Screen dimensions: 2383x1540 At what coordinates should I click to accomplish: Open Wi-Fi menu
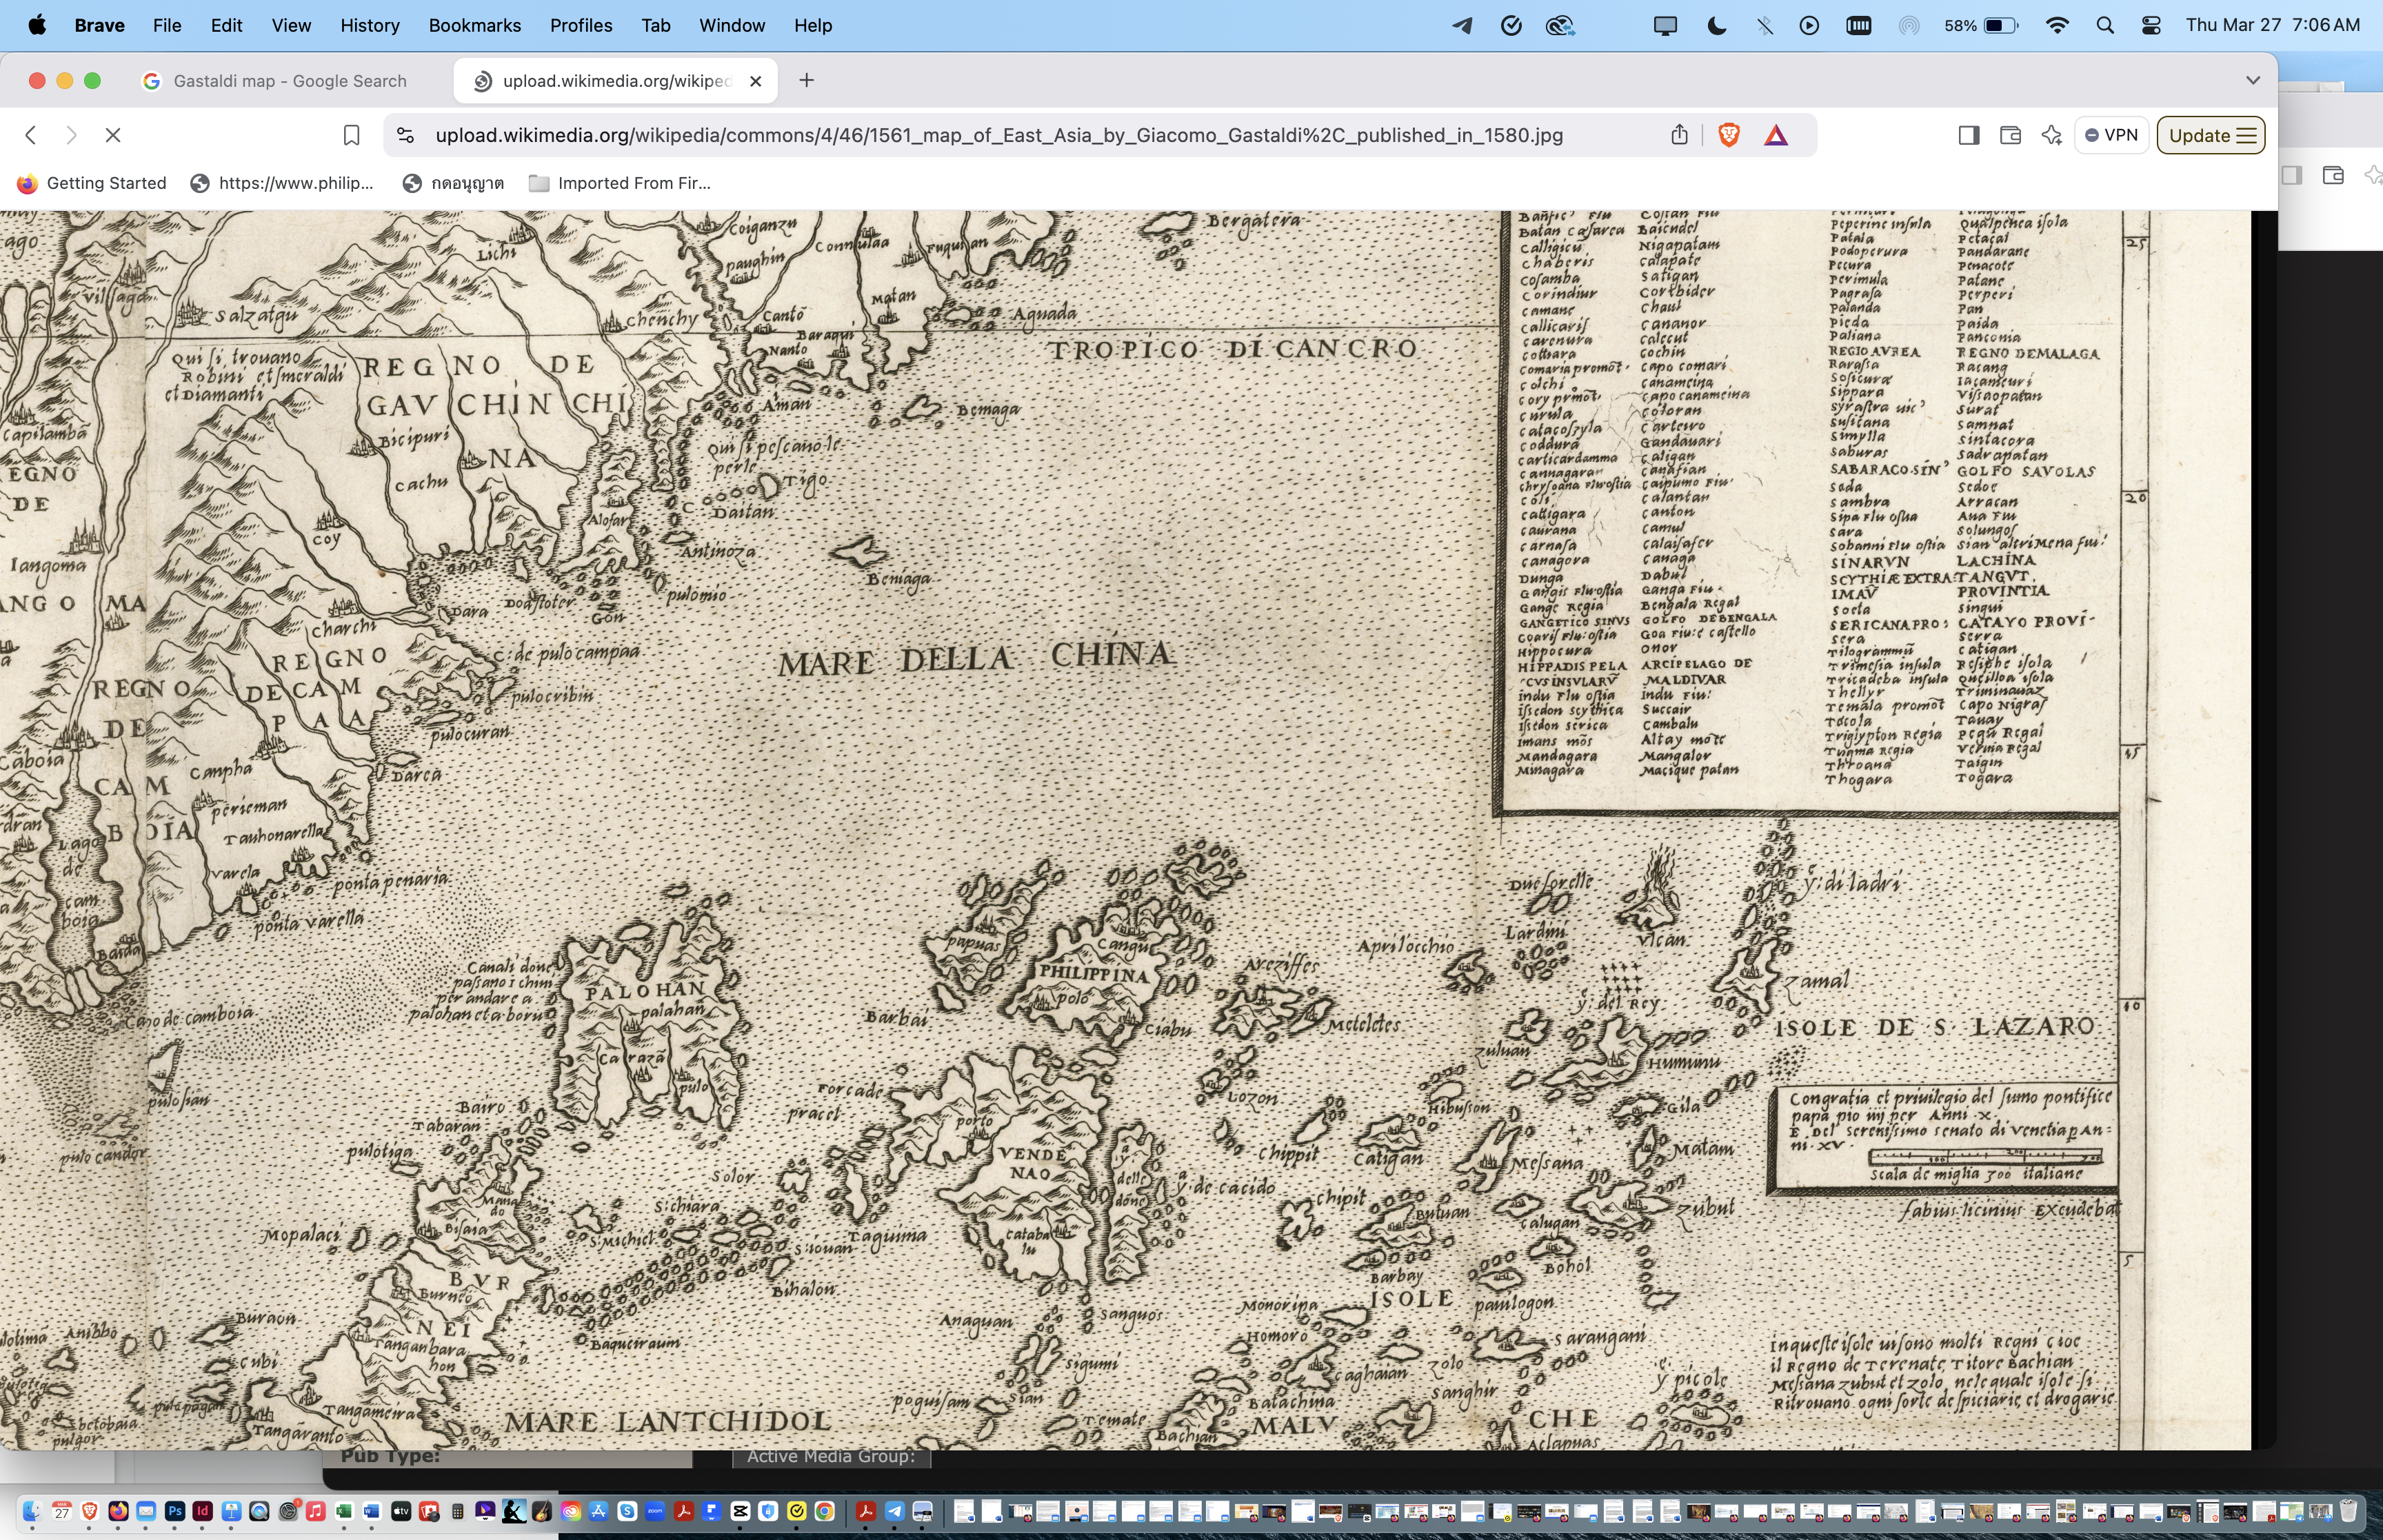tap(2057, 25)
